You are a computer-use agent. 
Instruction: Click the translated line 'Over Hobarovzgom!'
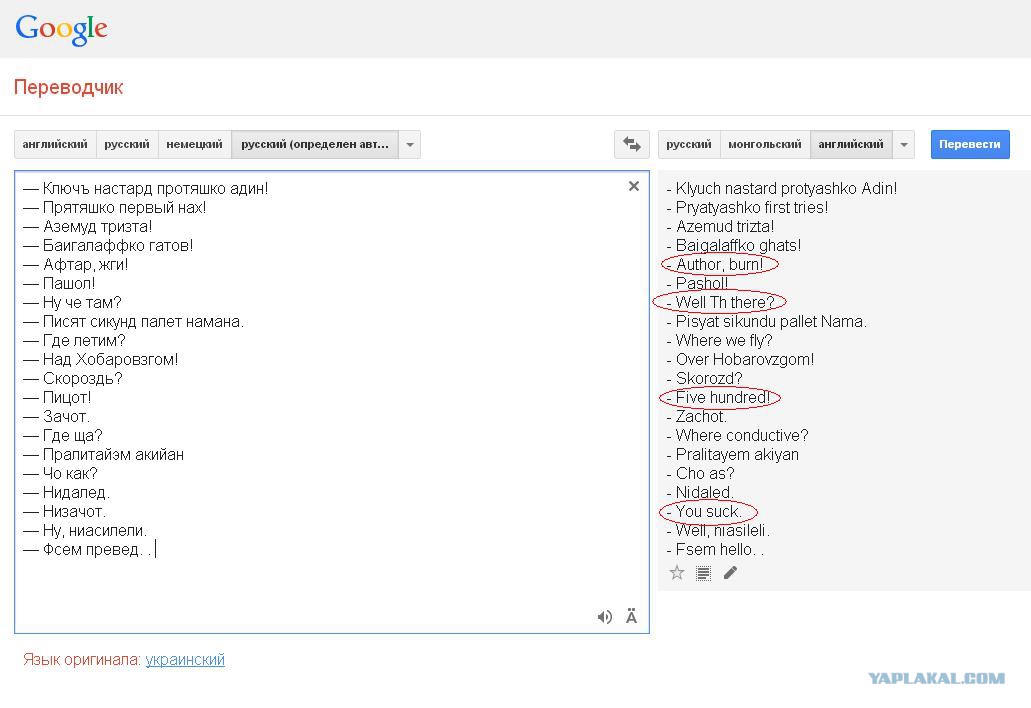tap(740, 360)
